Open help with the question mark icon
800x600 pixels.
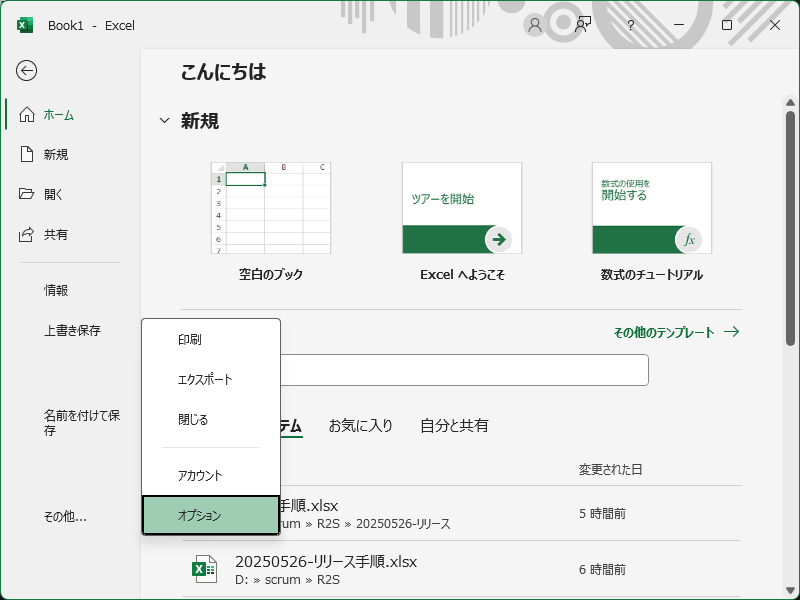[x=631, y=25]
